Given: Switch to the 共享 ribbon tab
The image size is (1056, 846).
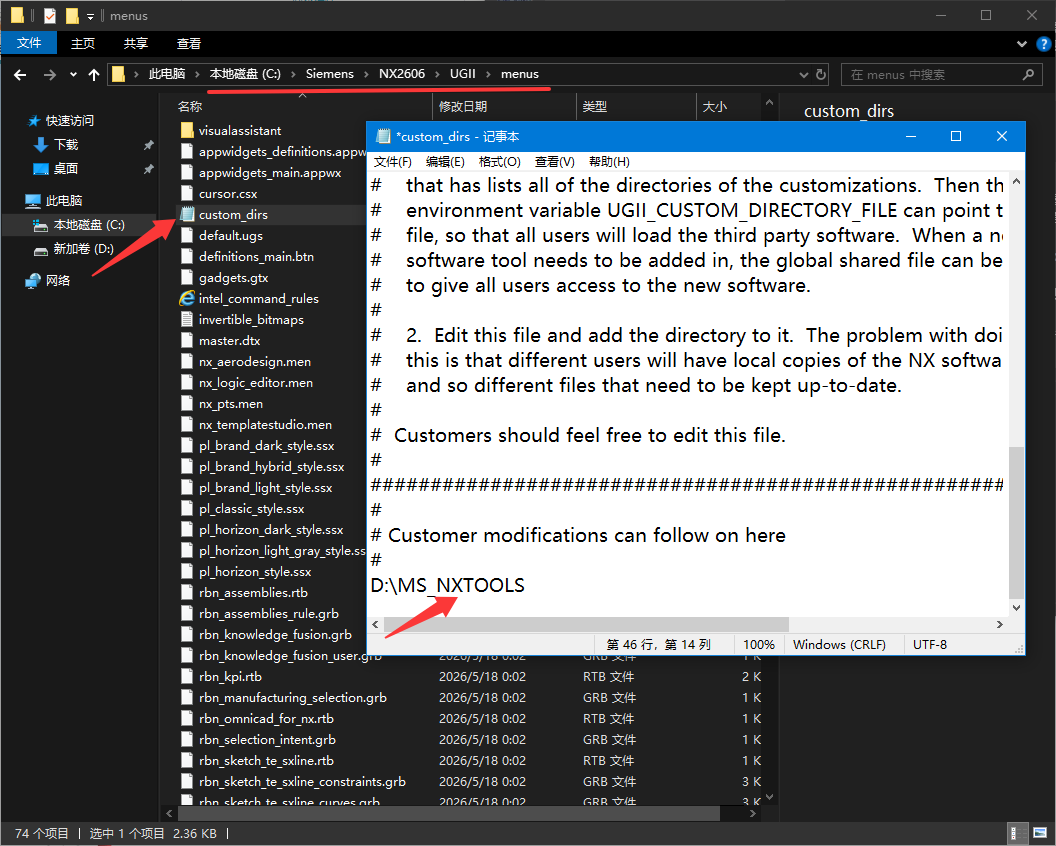Looking at the screenshot, I should (135, 43).
